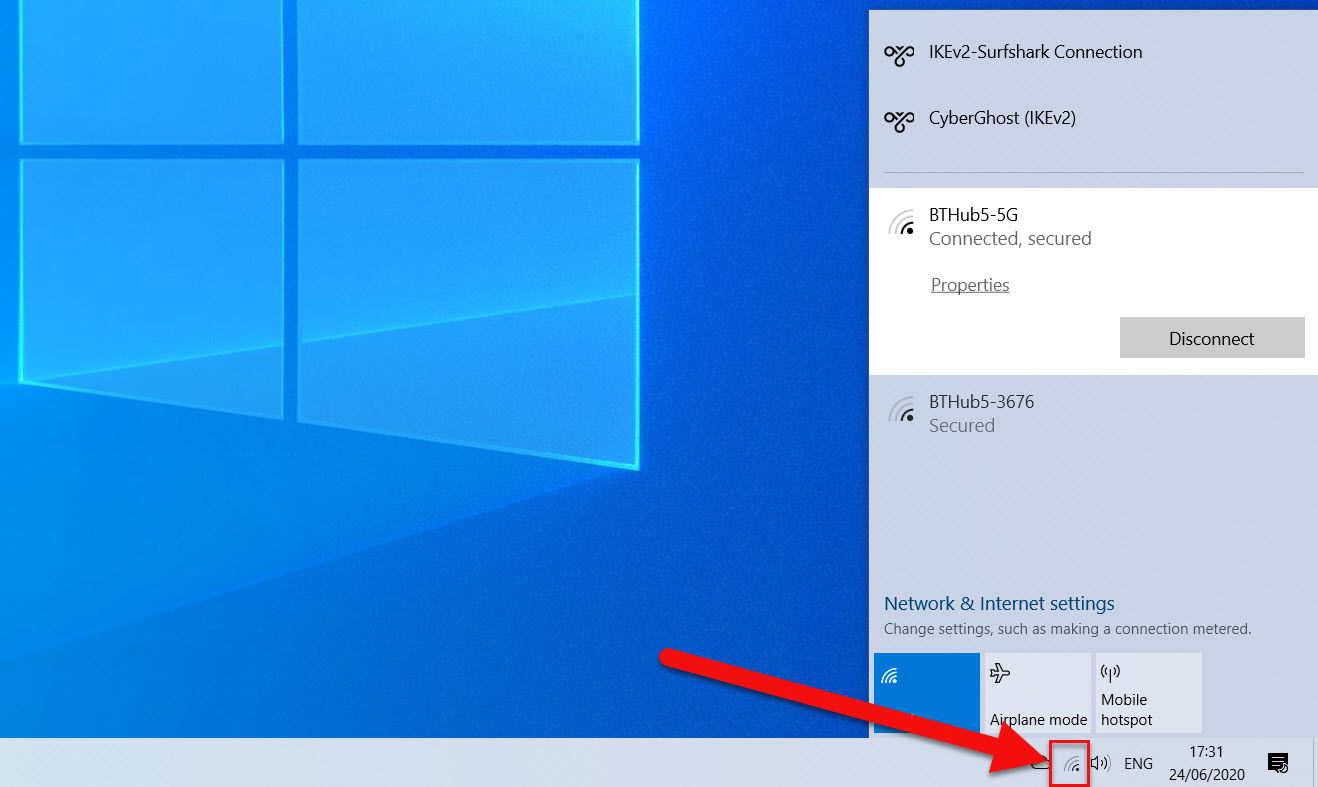Enable Airplane mode
Image resolution: width=1318 pixels, height=787 pixels.
(1037, 692)
